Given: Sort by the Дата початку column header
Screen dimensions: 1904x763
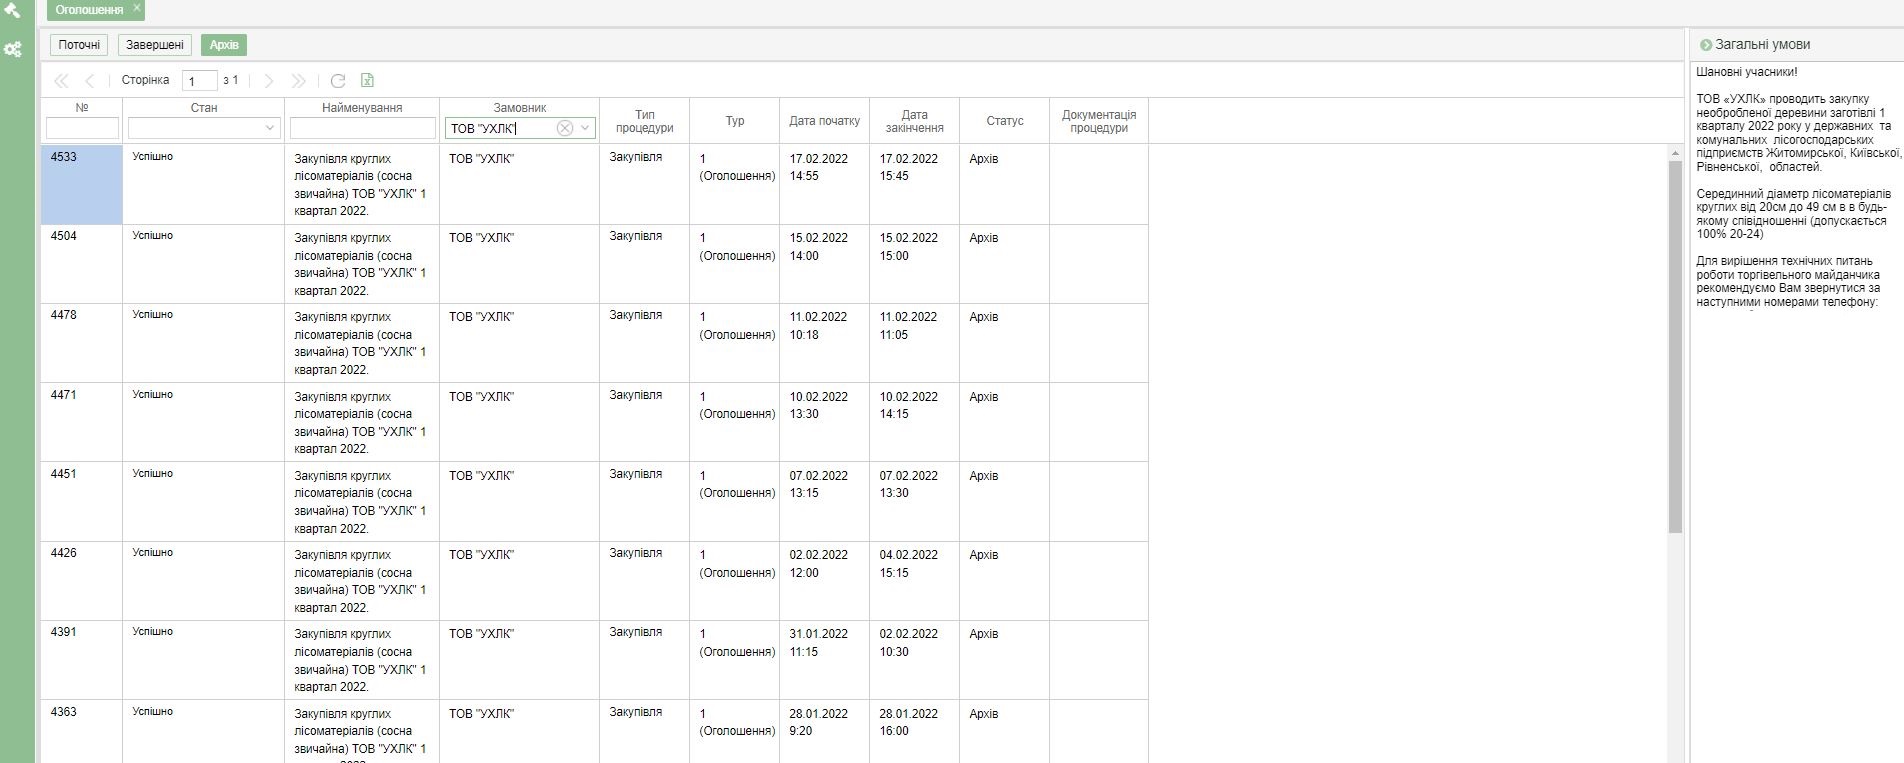Looking at the screenshot, I should tap(824, 121).
